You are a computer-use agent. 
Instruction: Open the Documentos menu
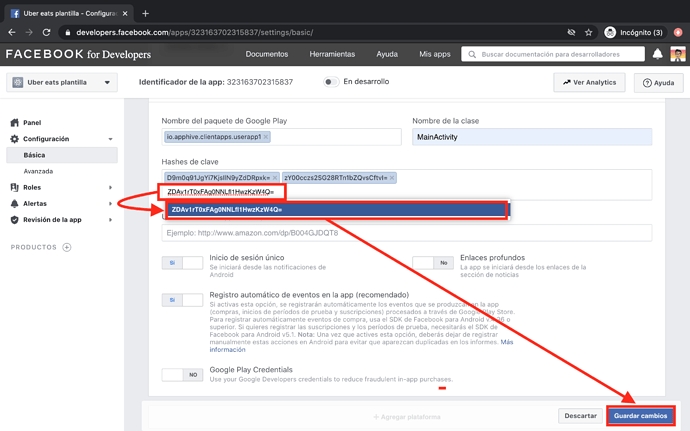point(267,54)
